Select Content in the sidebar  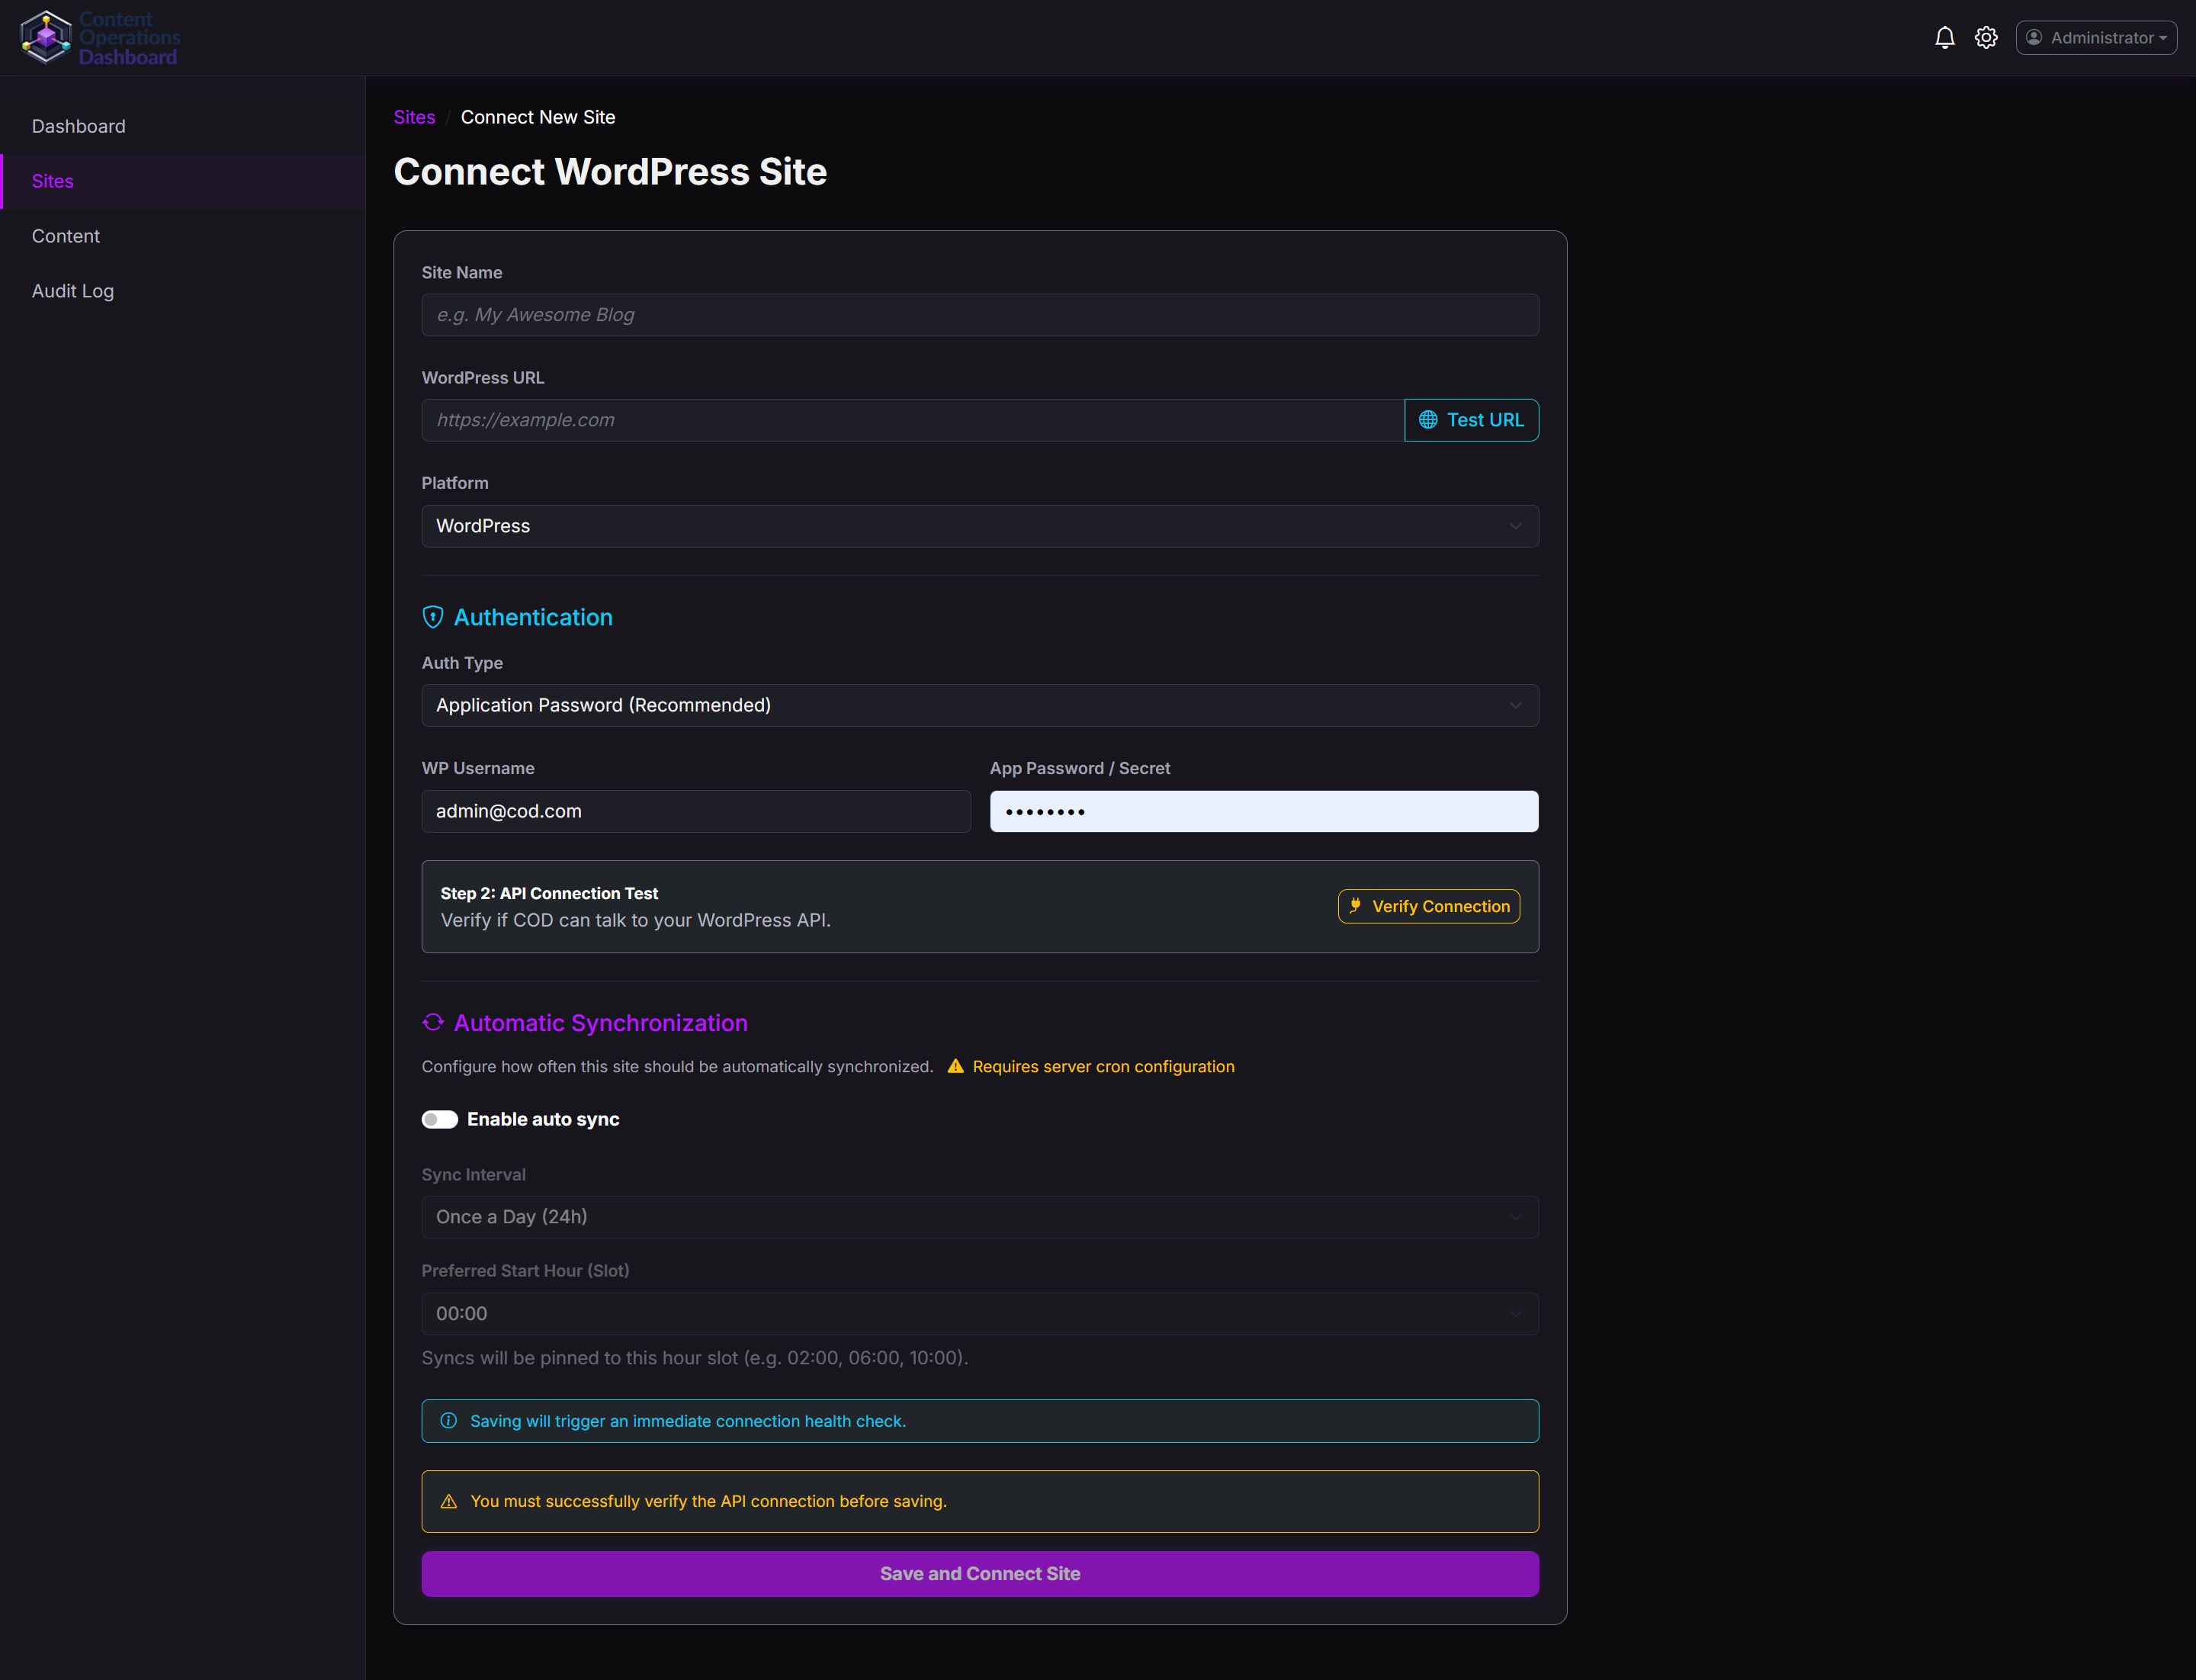pos(66,236)
